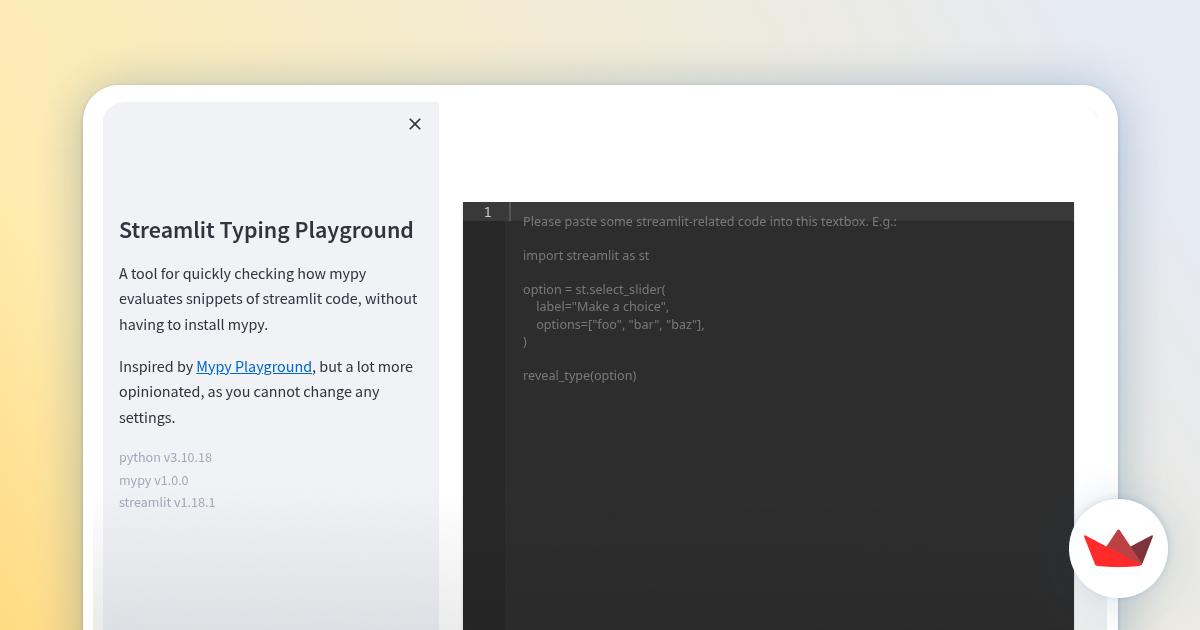The image size is (1200, 630).
Task: Click the python v3.10.18 version label
Action: pos(165,457)
